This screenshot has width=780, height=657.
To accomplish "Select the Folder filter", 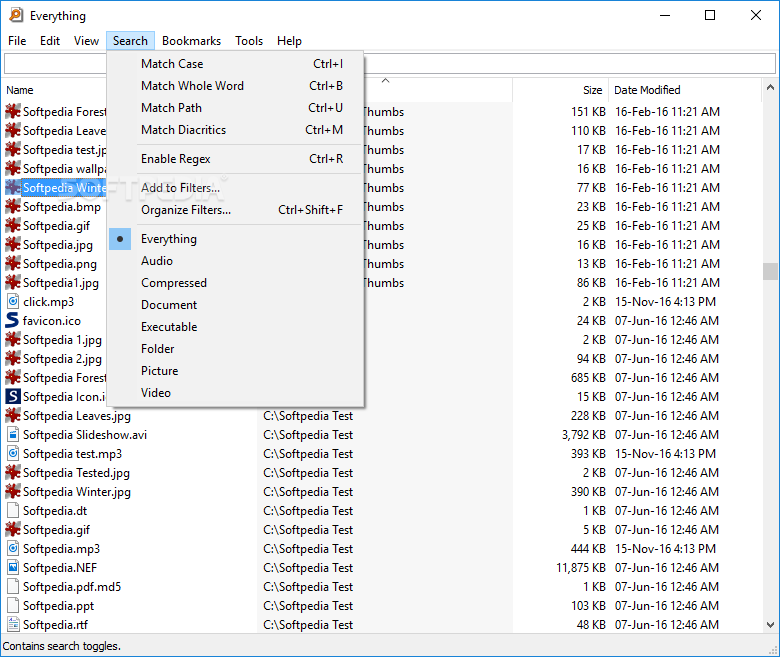I will tap(235, 349).
